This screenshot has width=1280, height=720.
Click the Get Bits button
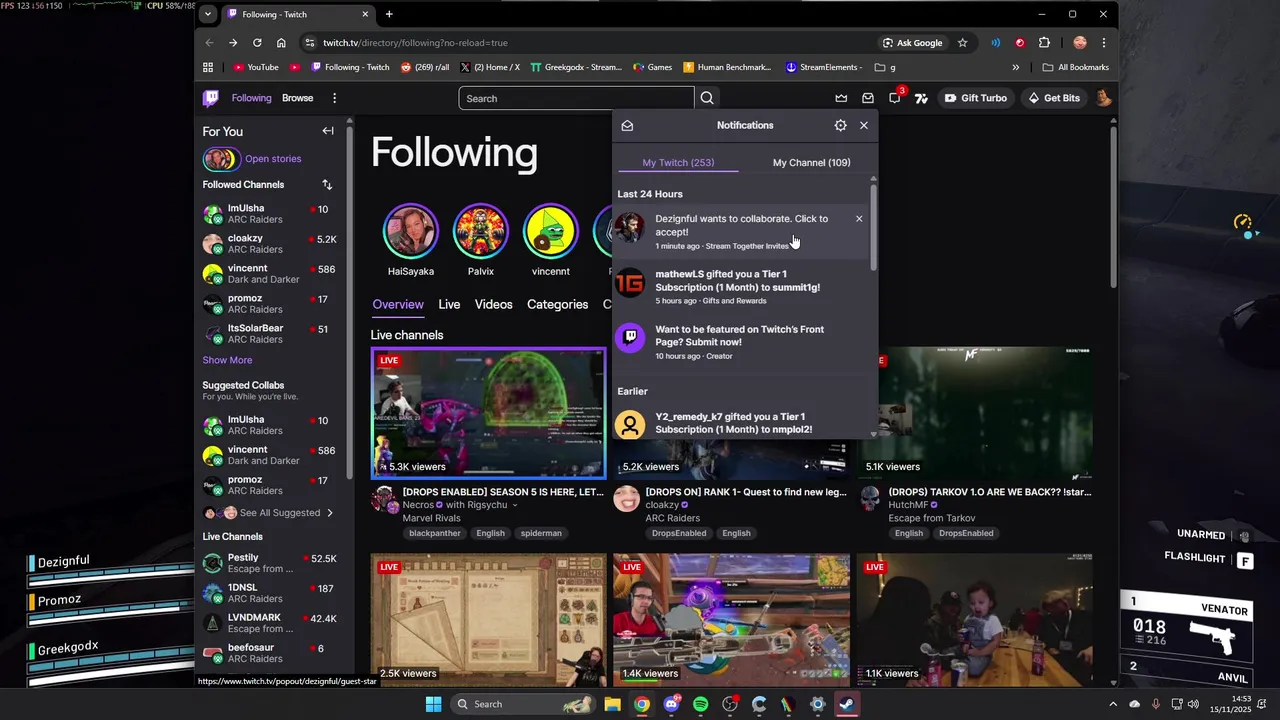(x=1053, y=98)
